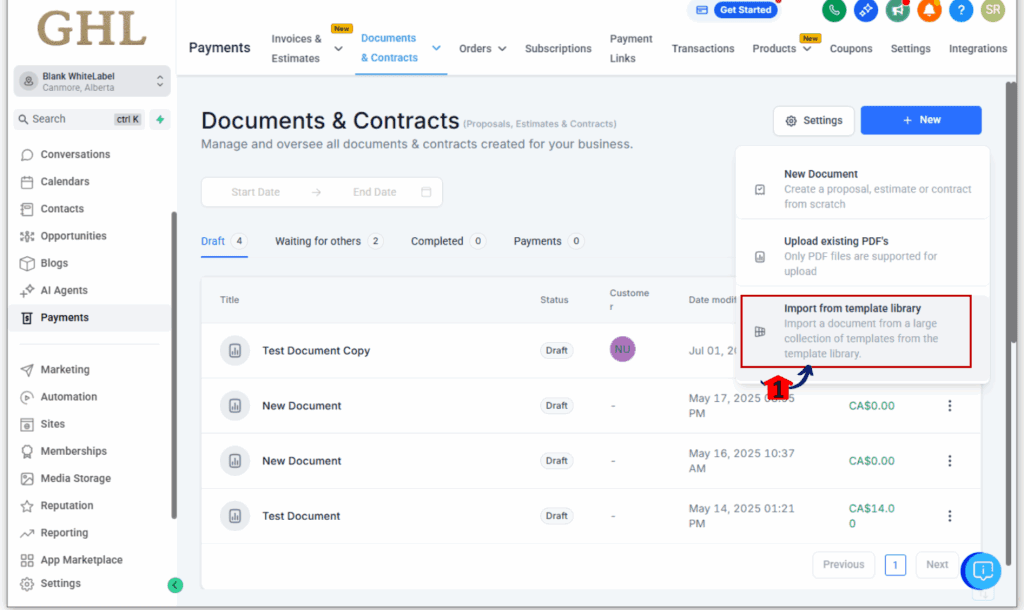Expand Invoices & Estimates dropdown chevron
Viewport: 1024px width, 610px height.
[x=338, y=49]
